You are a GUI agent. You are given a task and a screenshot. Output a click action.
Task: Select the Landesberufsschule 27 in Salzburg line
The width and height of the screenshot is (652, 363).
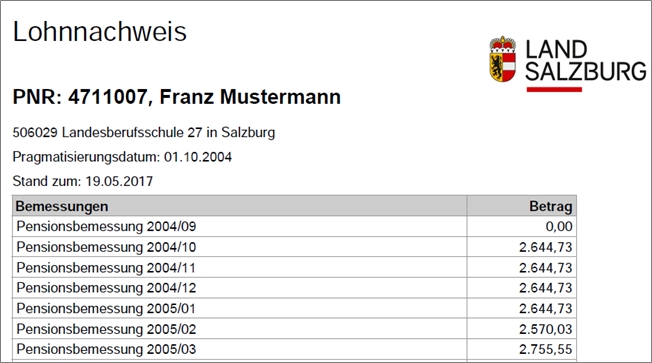point(144,133)
